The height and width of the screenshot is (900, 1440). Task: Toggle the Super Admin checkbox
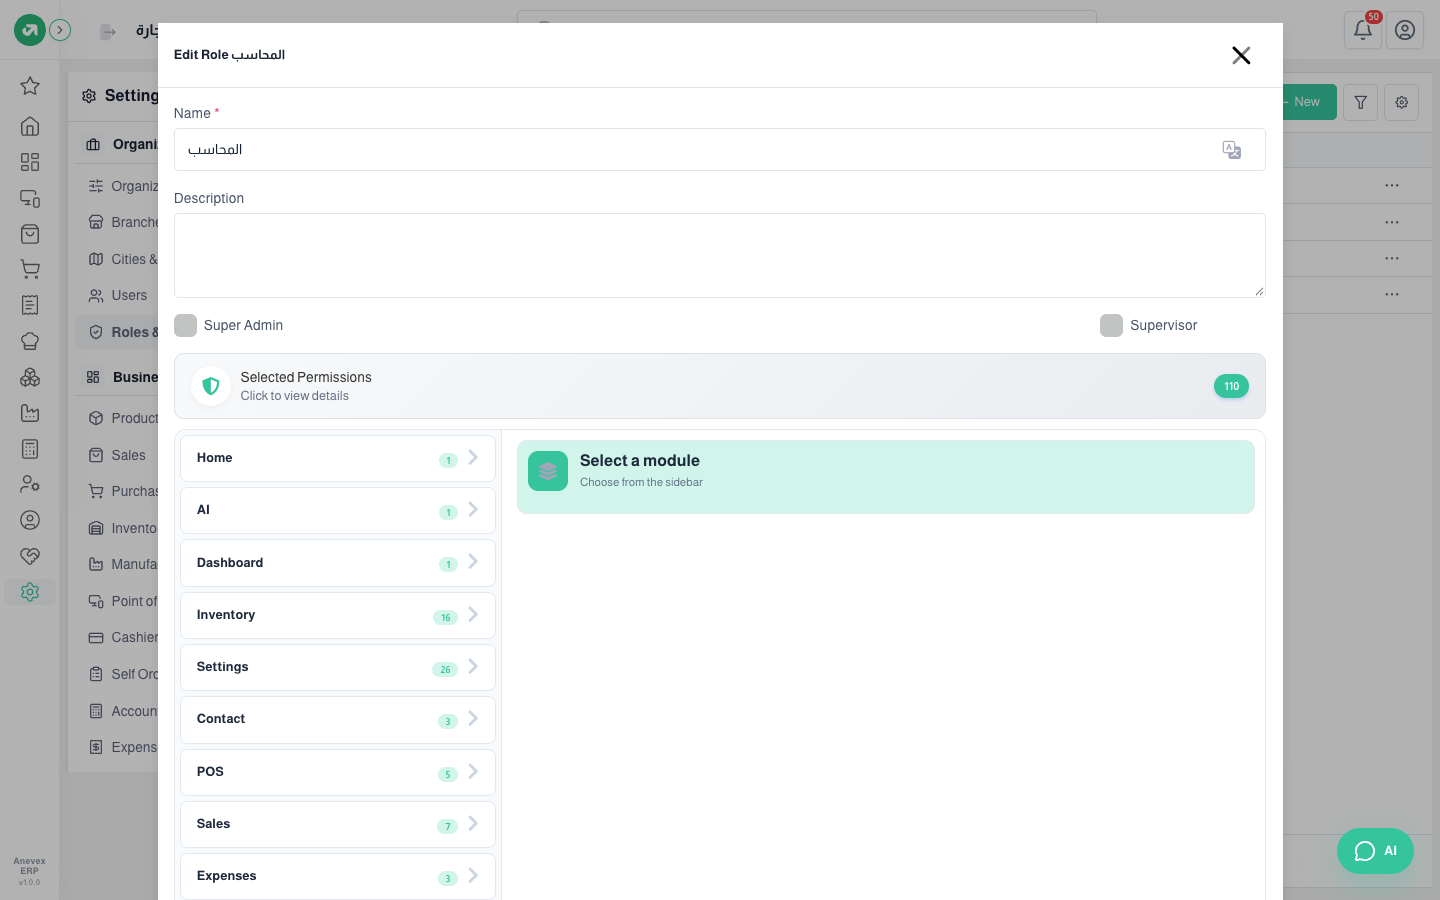click(x=185, y=325)
